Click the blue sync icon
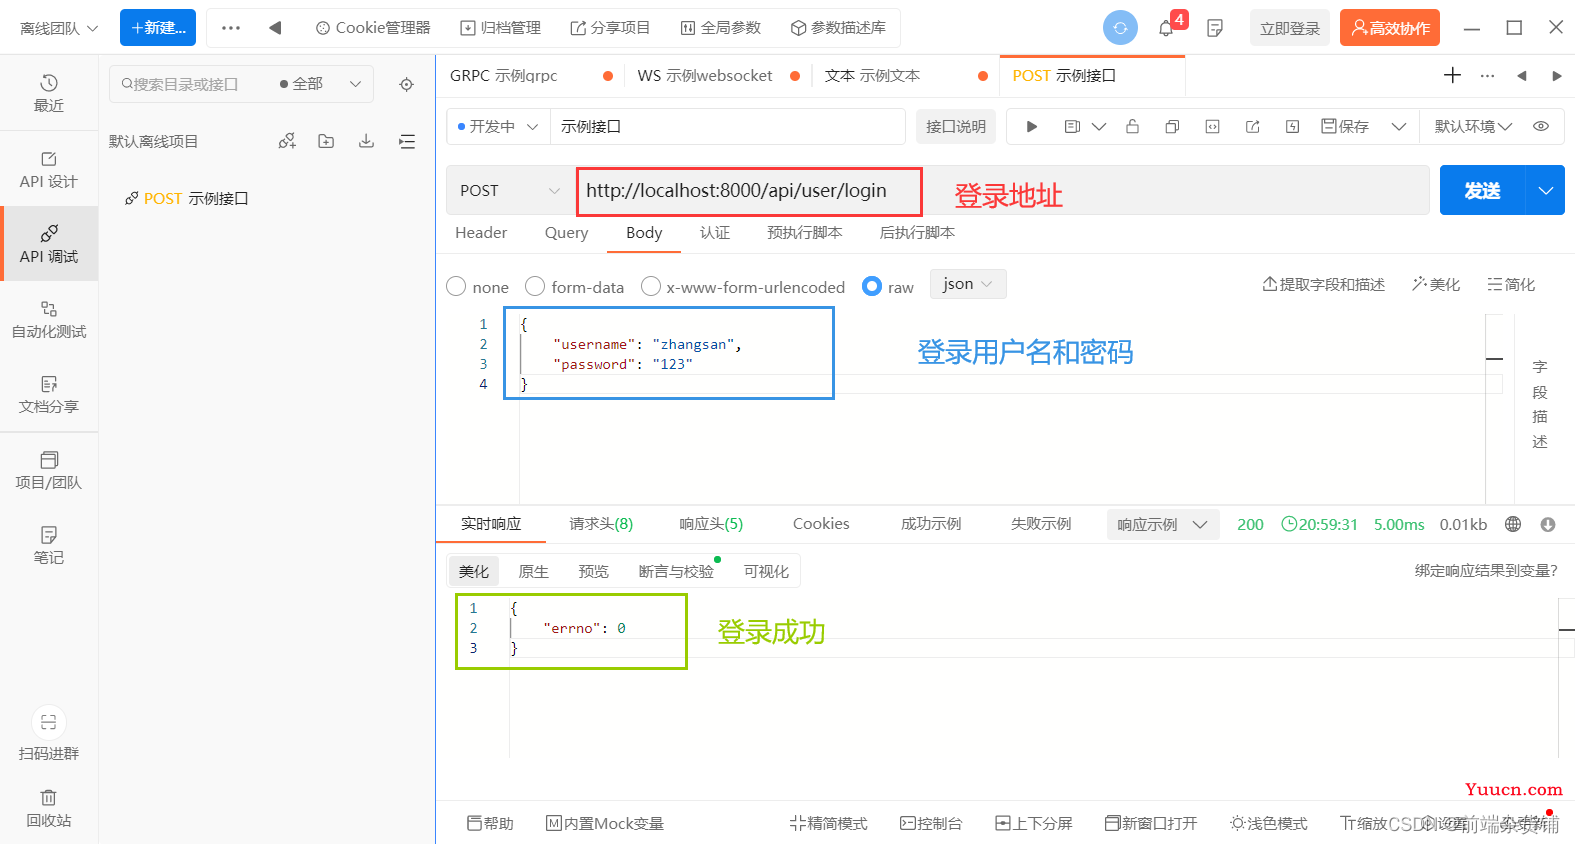Screen dimensions: 1575x844 click(x=1120, y=28)
